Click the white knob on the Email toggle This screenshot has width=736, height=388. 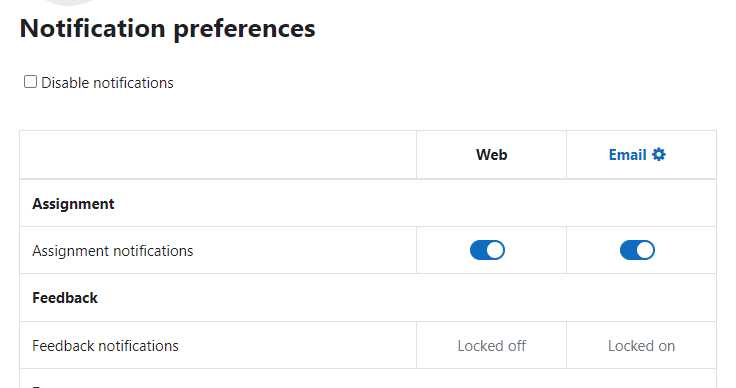(x=645, y=250)
